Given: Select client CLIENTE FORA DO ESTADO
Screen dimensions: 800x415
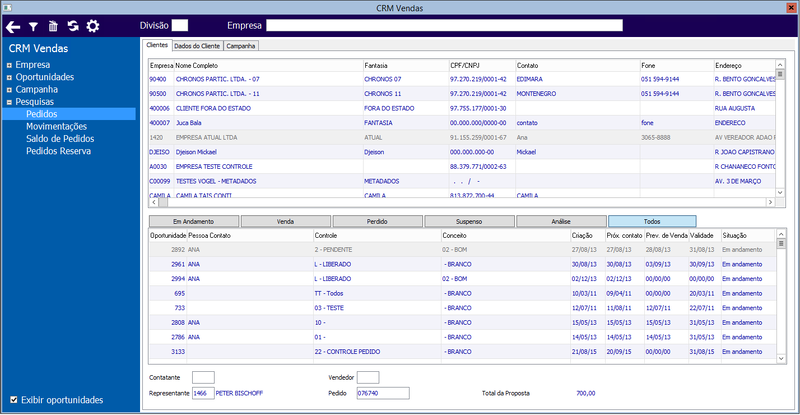Looking at the screenshot, I should pos(462,108).
